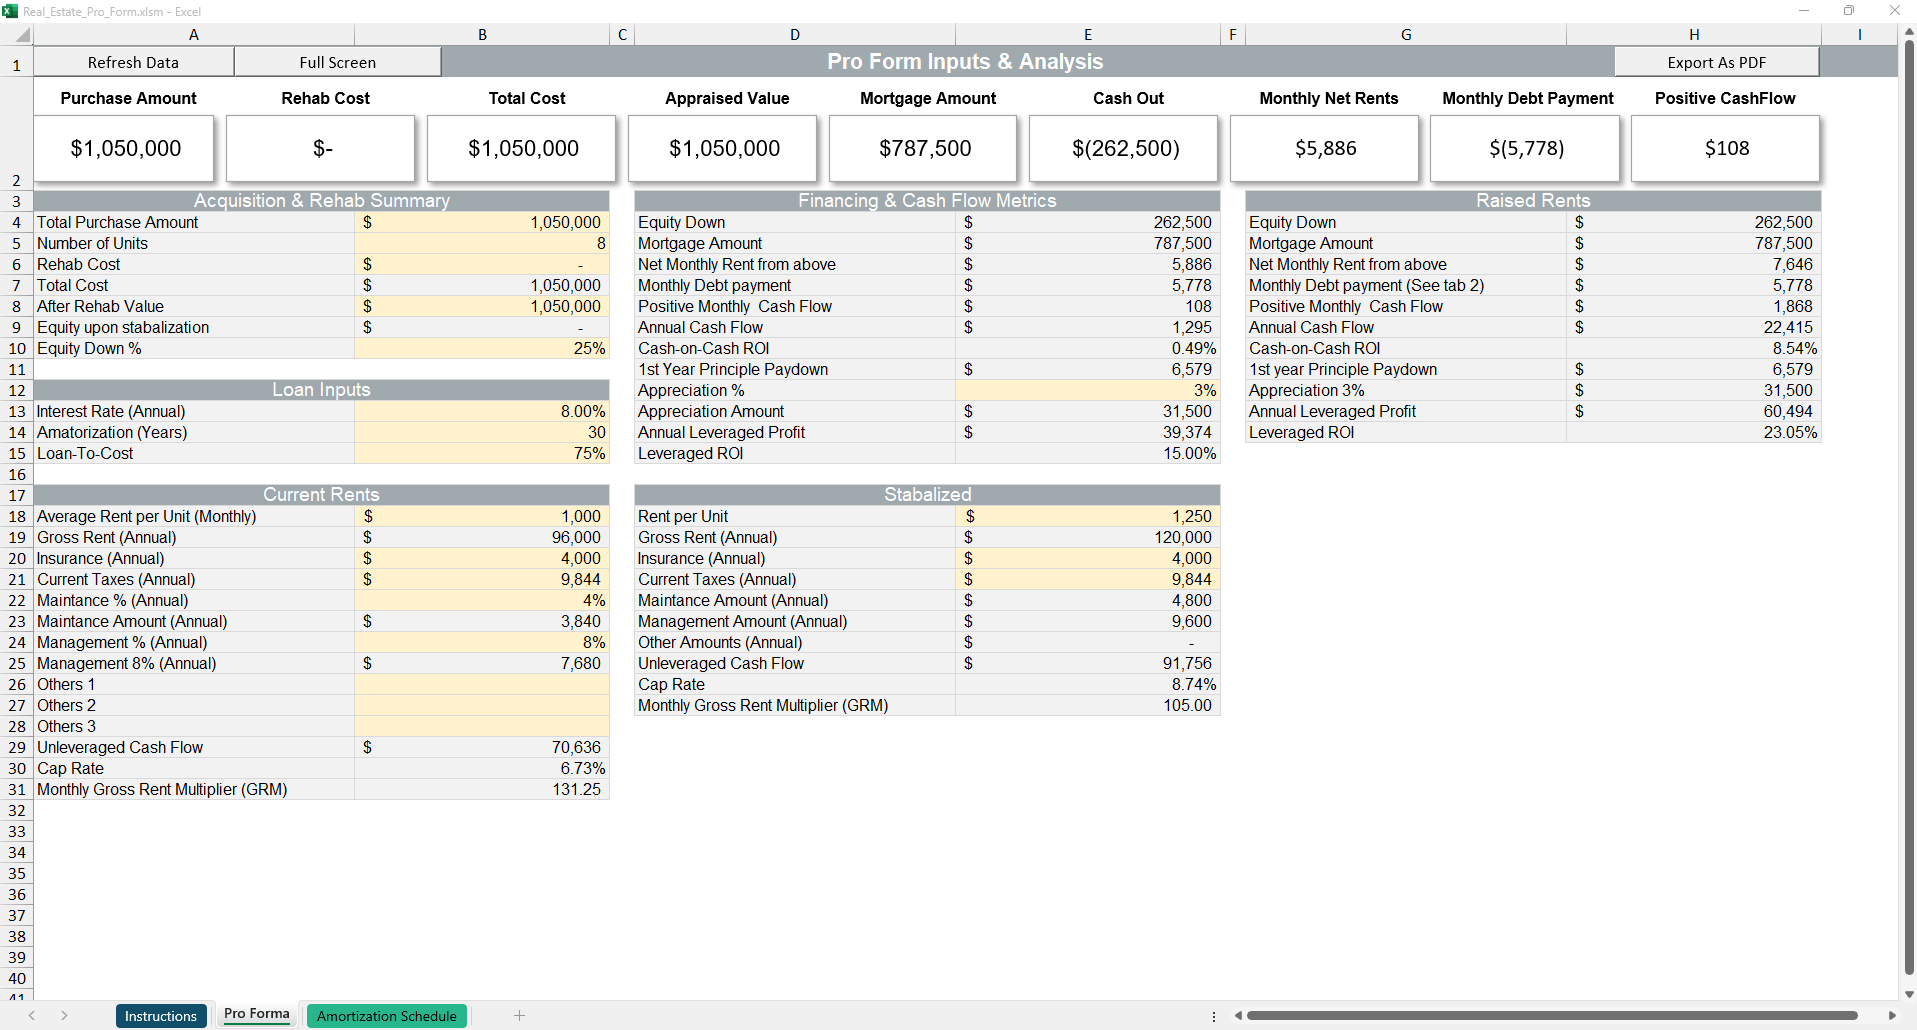Image resolution: width=1917 pixels, height=1030 pixels.
Task: Click the horizontal scrollbar left arrow
Action: point(1238,1015)
